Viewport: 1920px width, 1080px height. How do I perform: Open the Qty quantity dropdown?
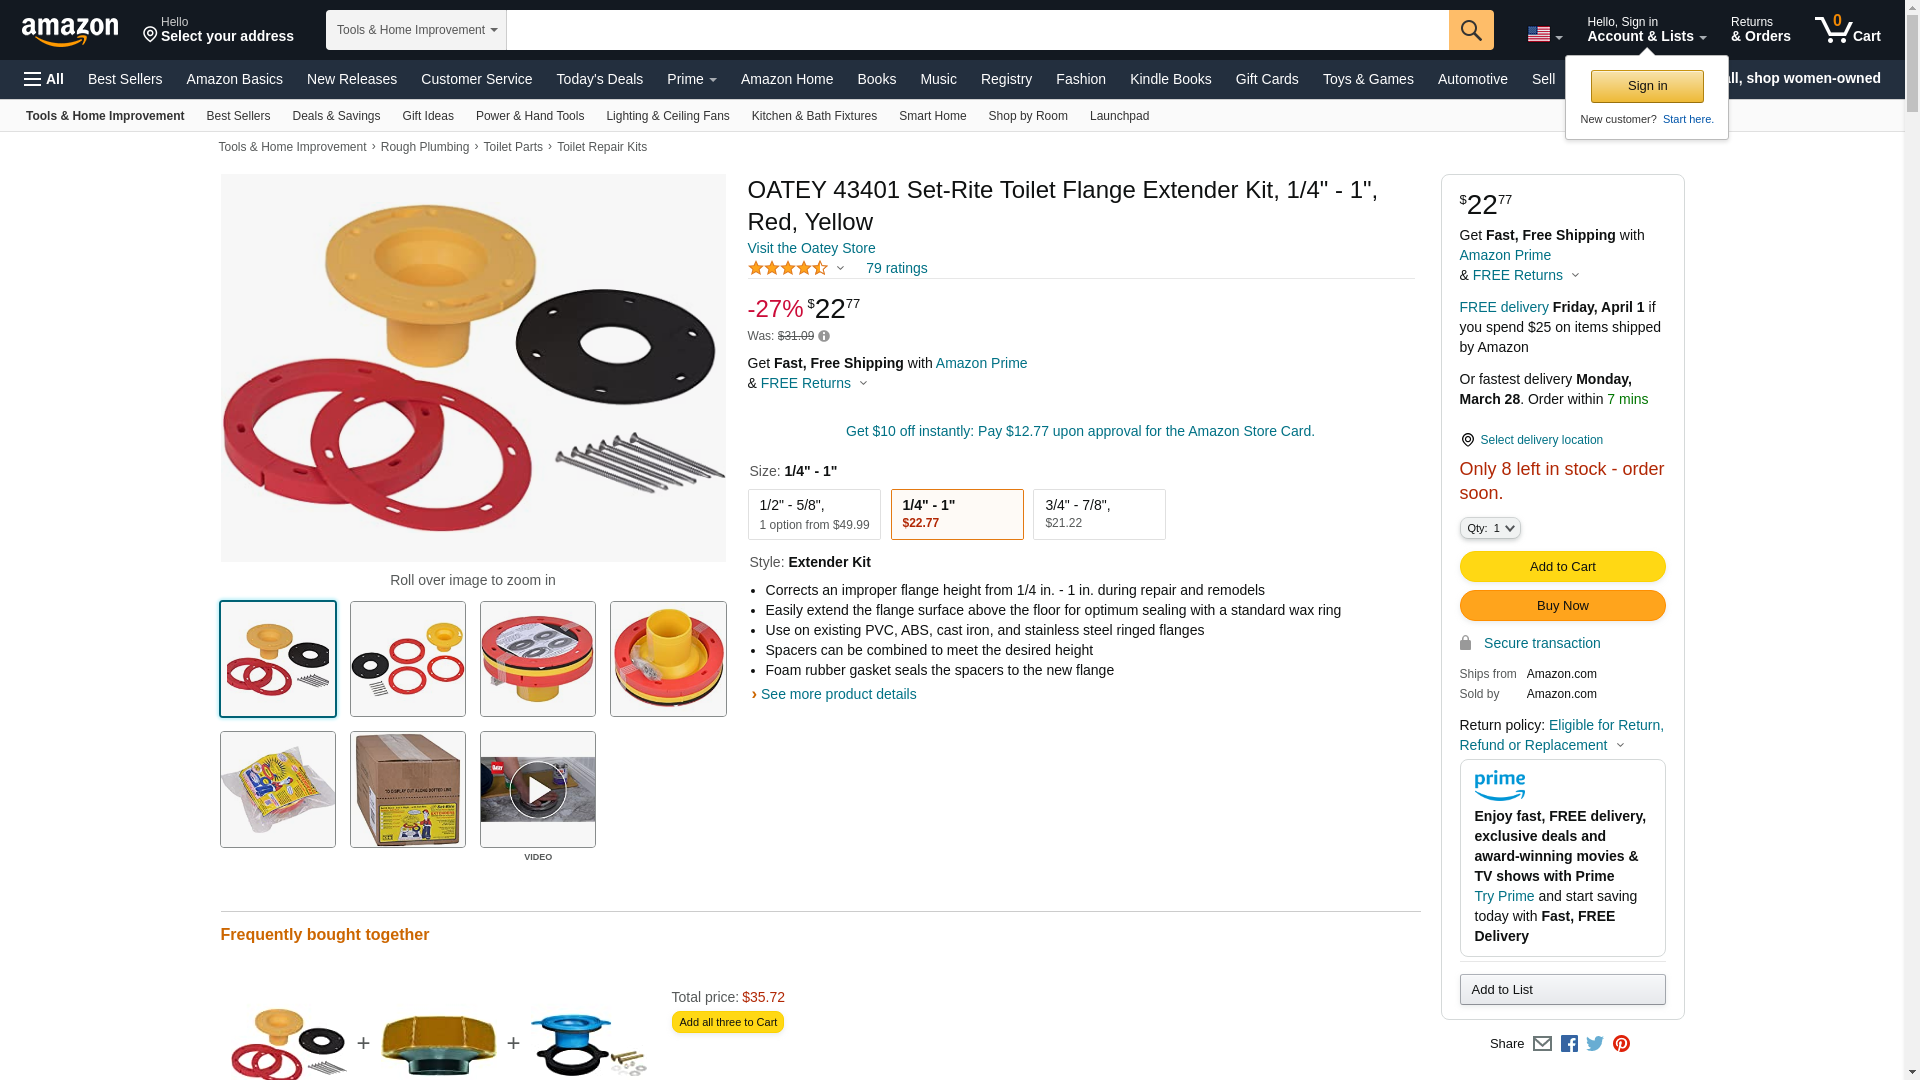point(1489,528)
